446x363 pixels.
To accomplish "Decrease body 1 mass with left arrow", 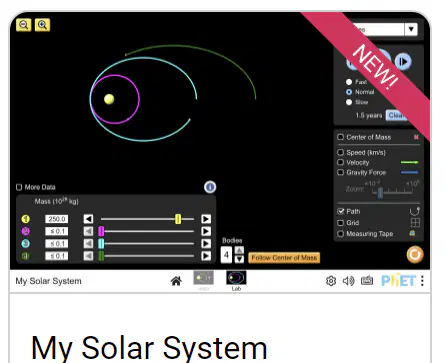I will pyautogui.click(x=88, y=219).
